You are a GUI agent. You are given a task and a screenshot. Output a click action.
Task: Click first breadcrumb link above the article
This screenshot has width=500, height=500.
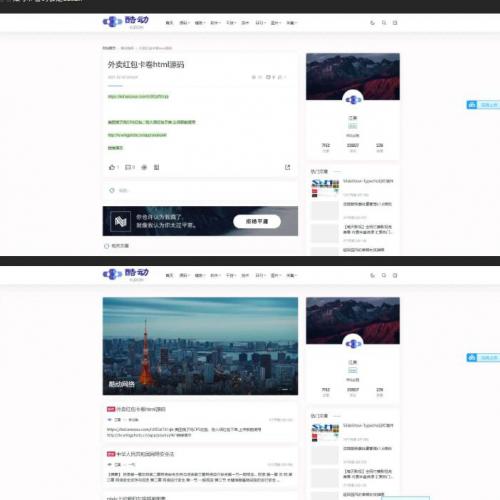click(x=109, y=48)
